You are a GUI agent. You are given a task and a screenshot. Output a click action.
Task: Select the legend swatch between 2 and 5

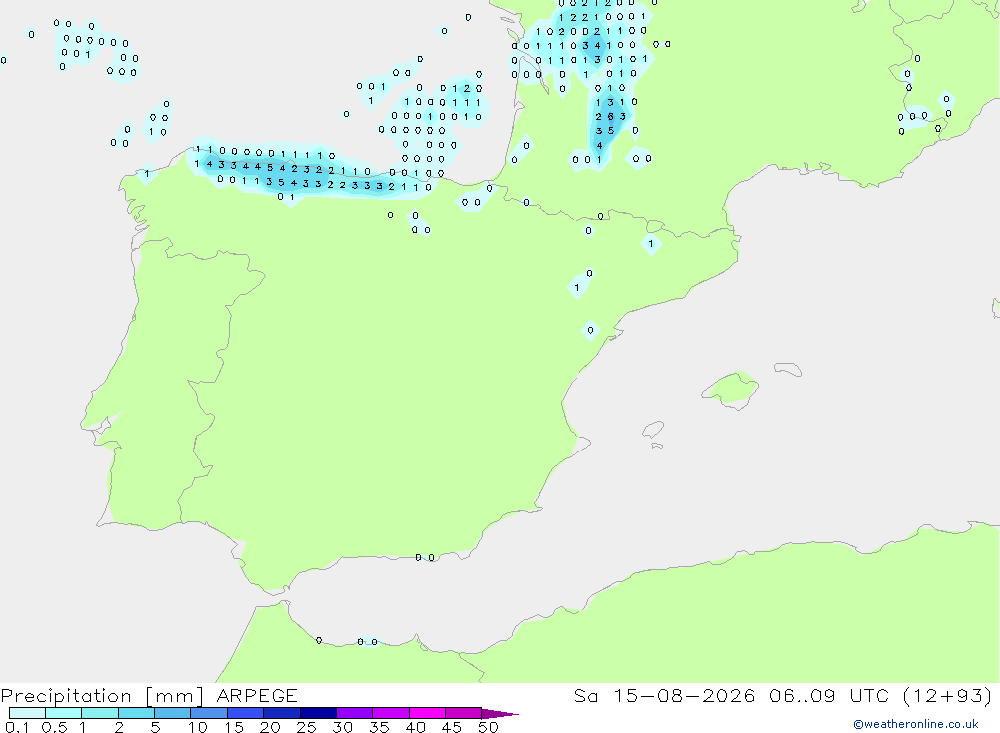(136, 713)
